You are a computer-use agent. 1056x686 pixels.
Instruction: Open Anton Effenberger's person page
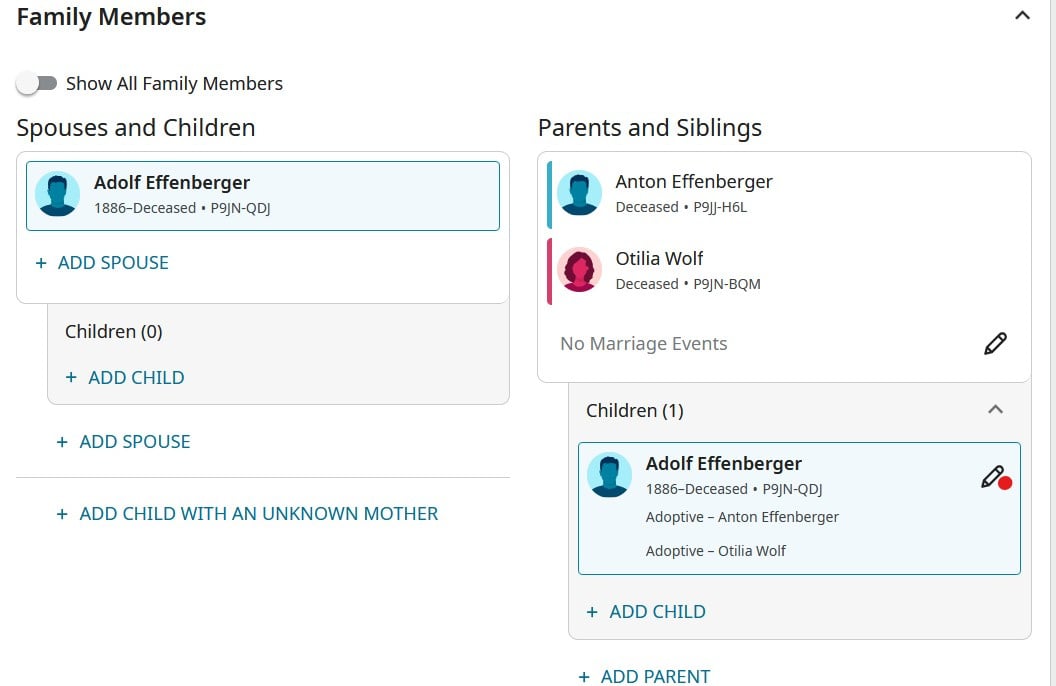[x=694, y=182]
